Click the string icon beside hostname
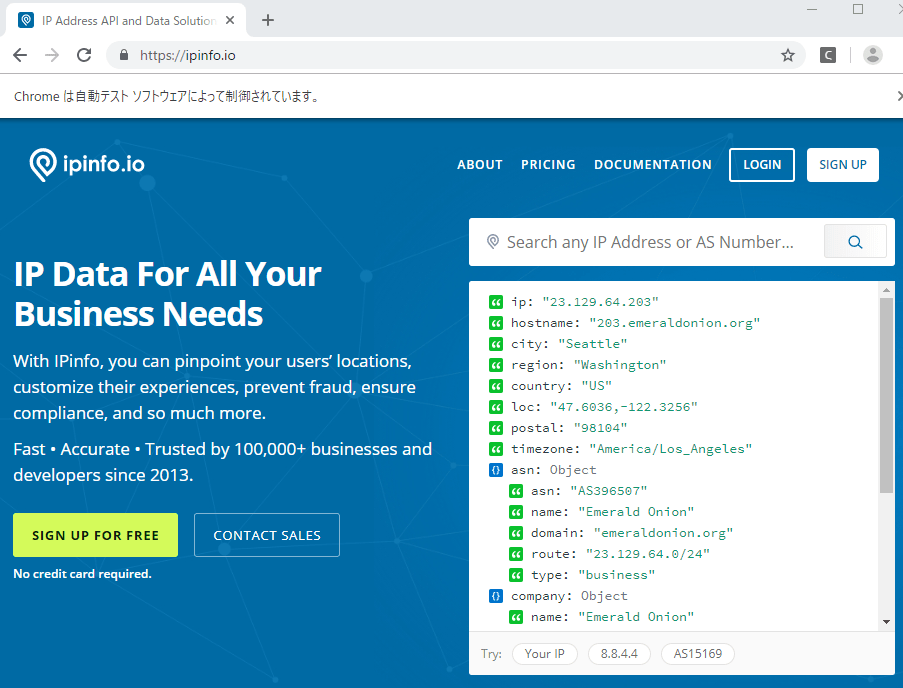The height and width of the screenshot is (688, 903). 496,323
